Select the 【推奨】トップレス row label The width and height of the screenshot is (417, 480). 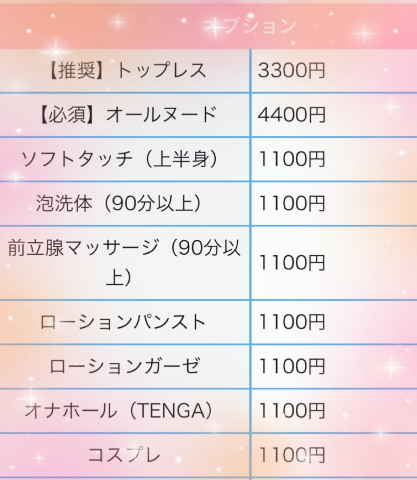coord(126,71)
